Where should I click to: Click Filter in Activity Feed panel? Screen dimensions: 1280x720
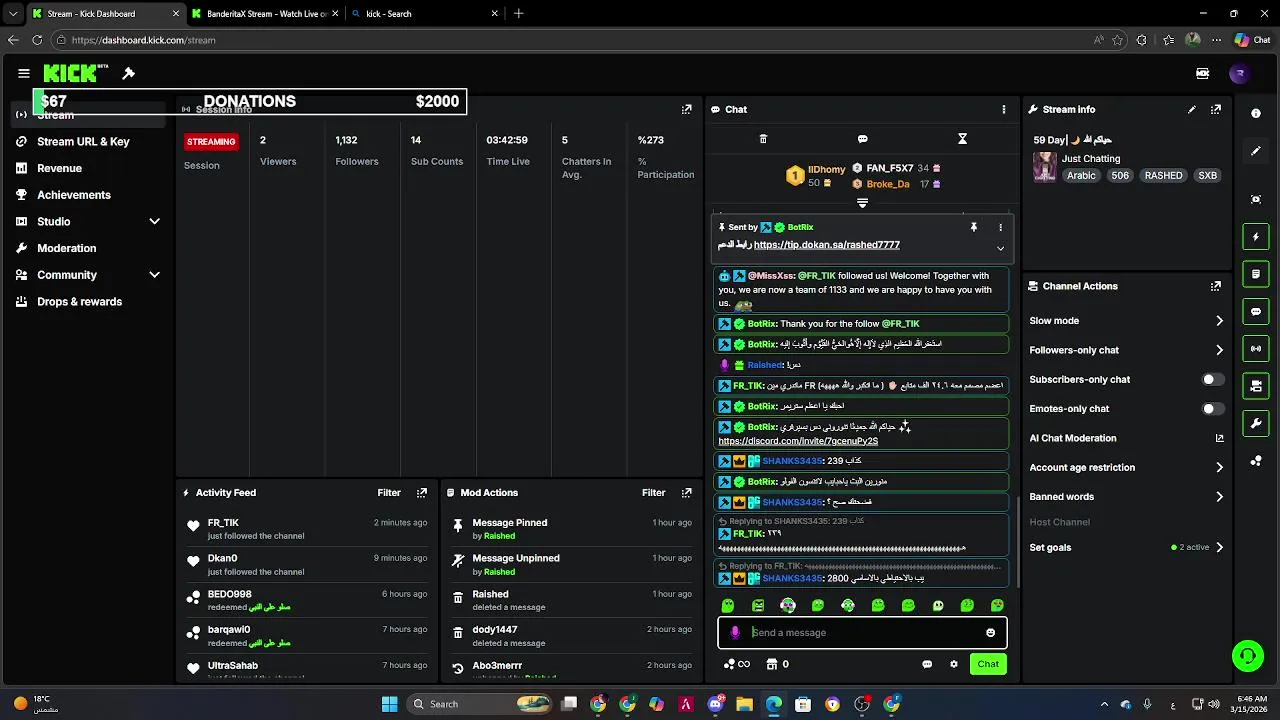389,493
